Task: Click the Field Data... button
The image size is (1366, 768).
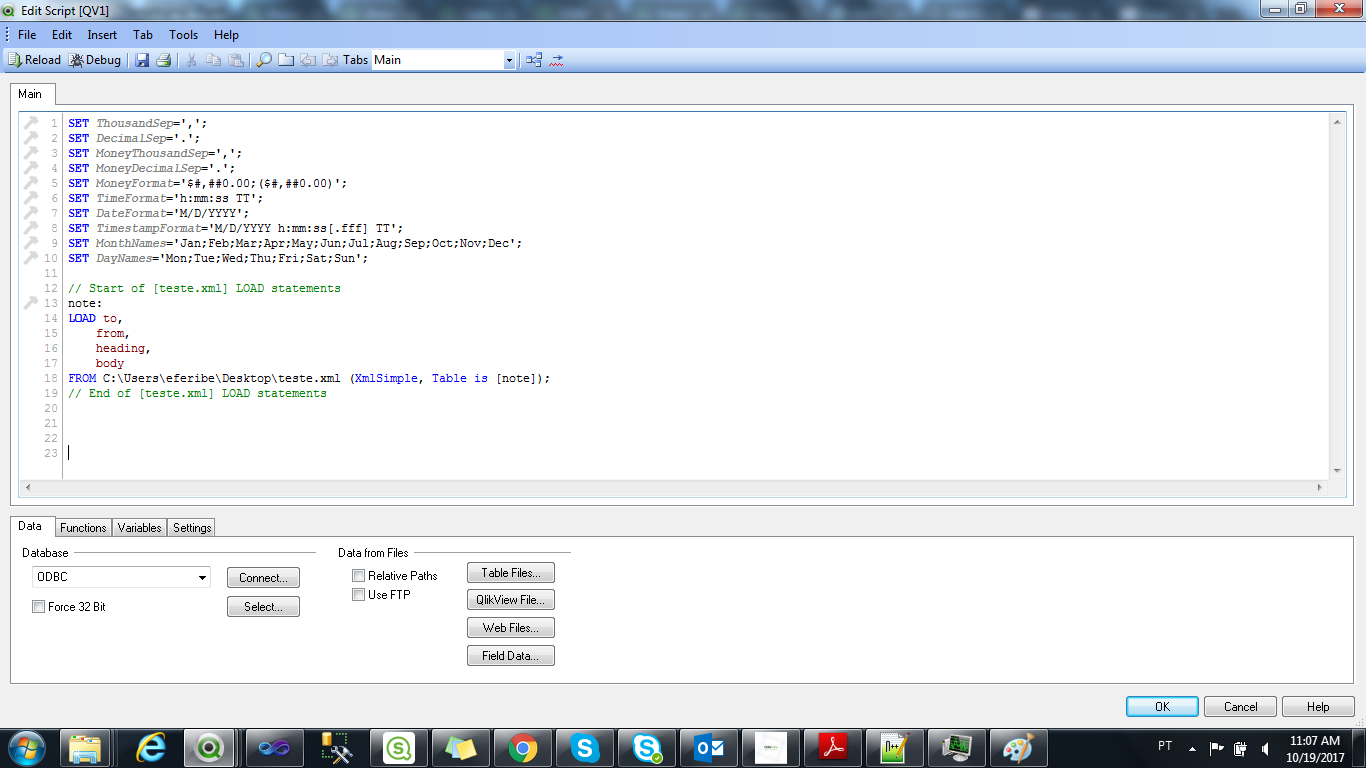Action: (511, 656)
